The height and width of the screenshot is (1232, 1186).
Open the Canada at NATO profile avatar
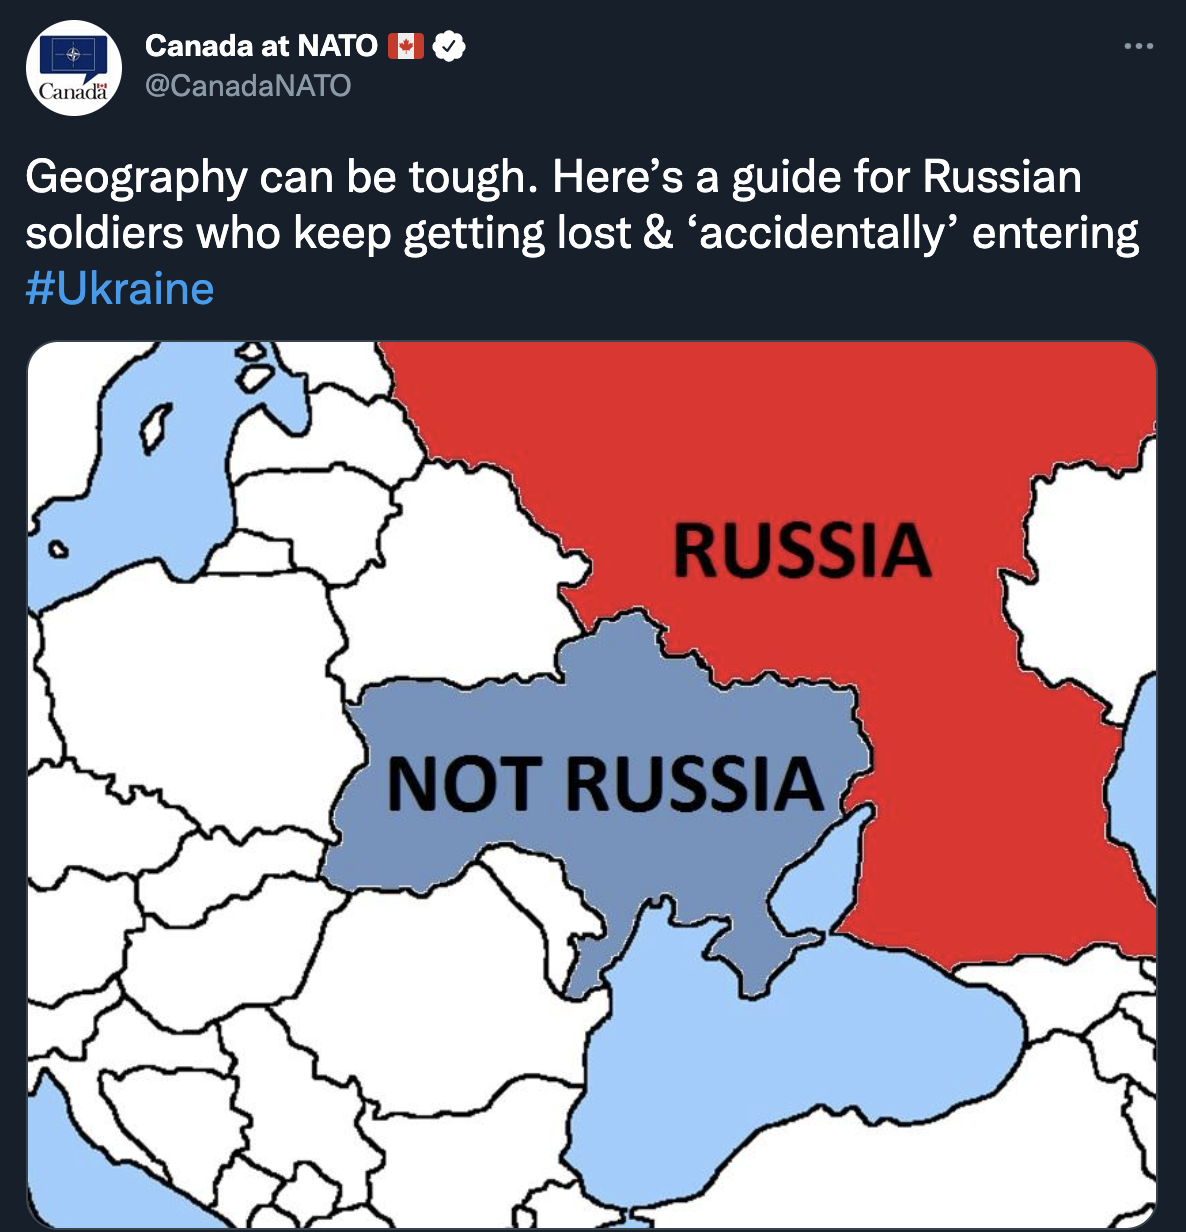point(73,67)
